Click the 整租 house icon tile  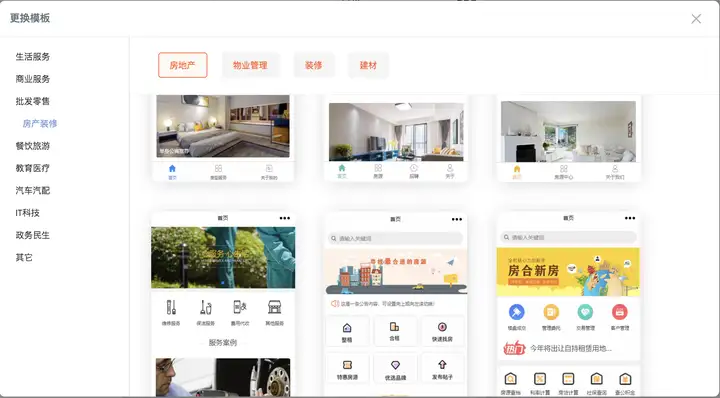click(x=347, y=331)
